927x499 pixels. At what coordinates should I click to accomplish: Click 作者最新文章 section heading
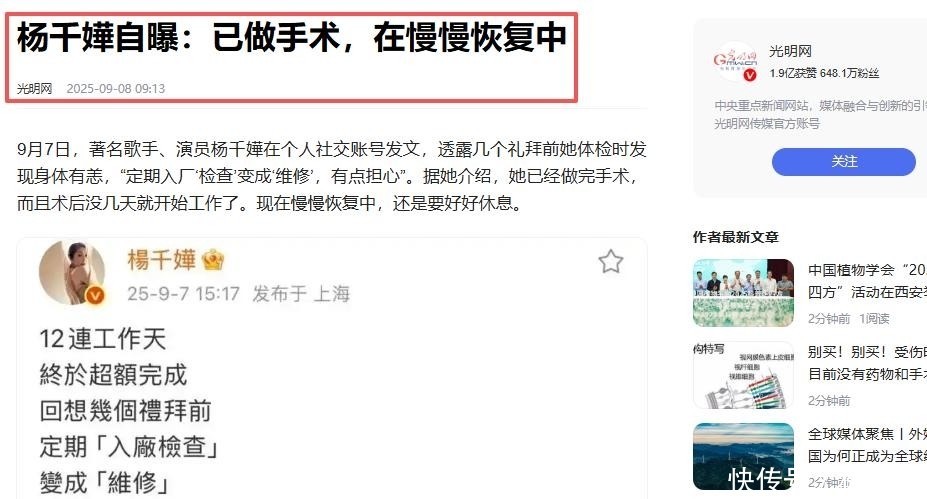pos(736,237)
